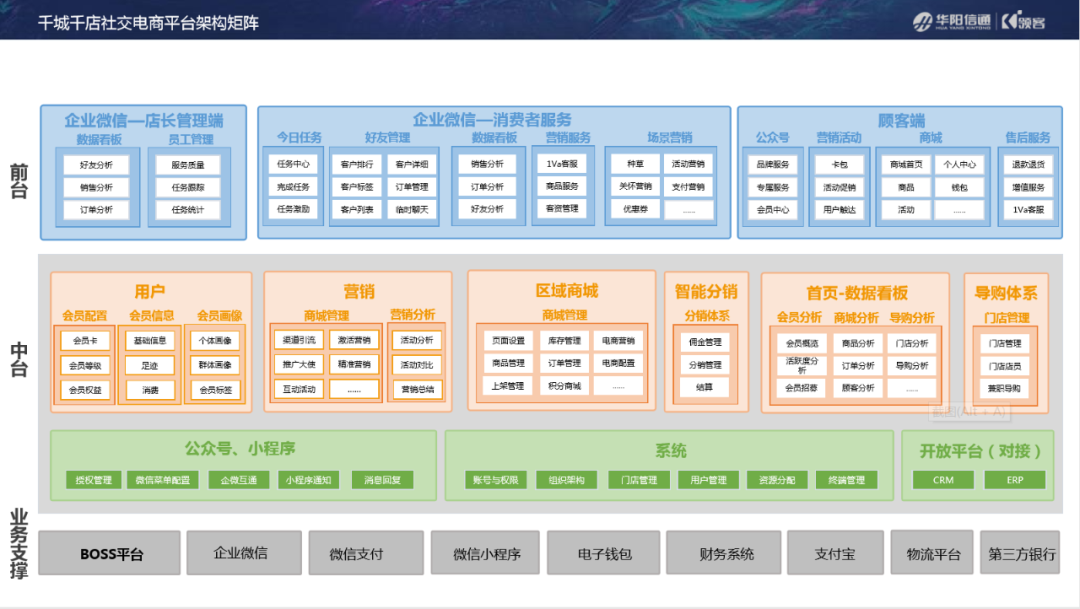Select the 会员权益 box

tap(85, 390)
